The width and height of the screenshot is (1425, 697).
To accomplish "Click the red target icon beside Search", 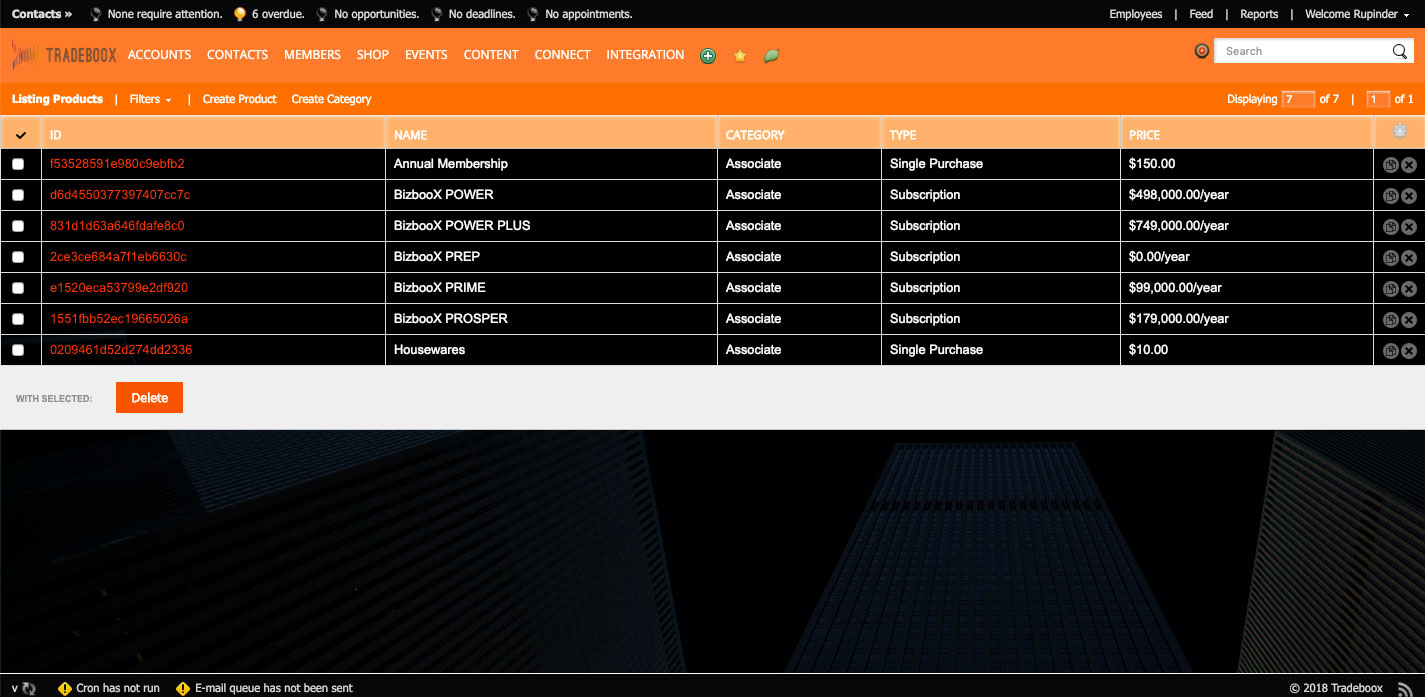I will point(1202,51).
